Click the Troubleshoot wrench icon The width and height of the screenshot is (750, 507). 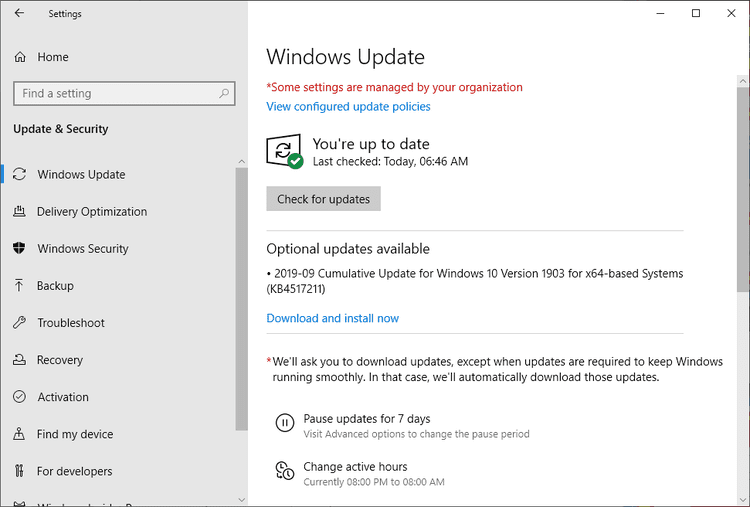pos(20,322)
